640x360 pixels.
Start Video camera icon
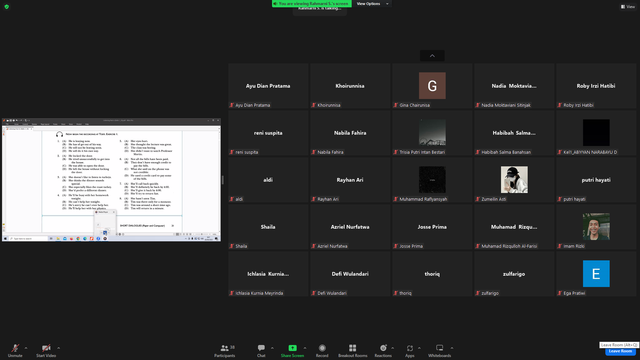[46, 348]
